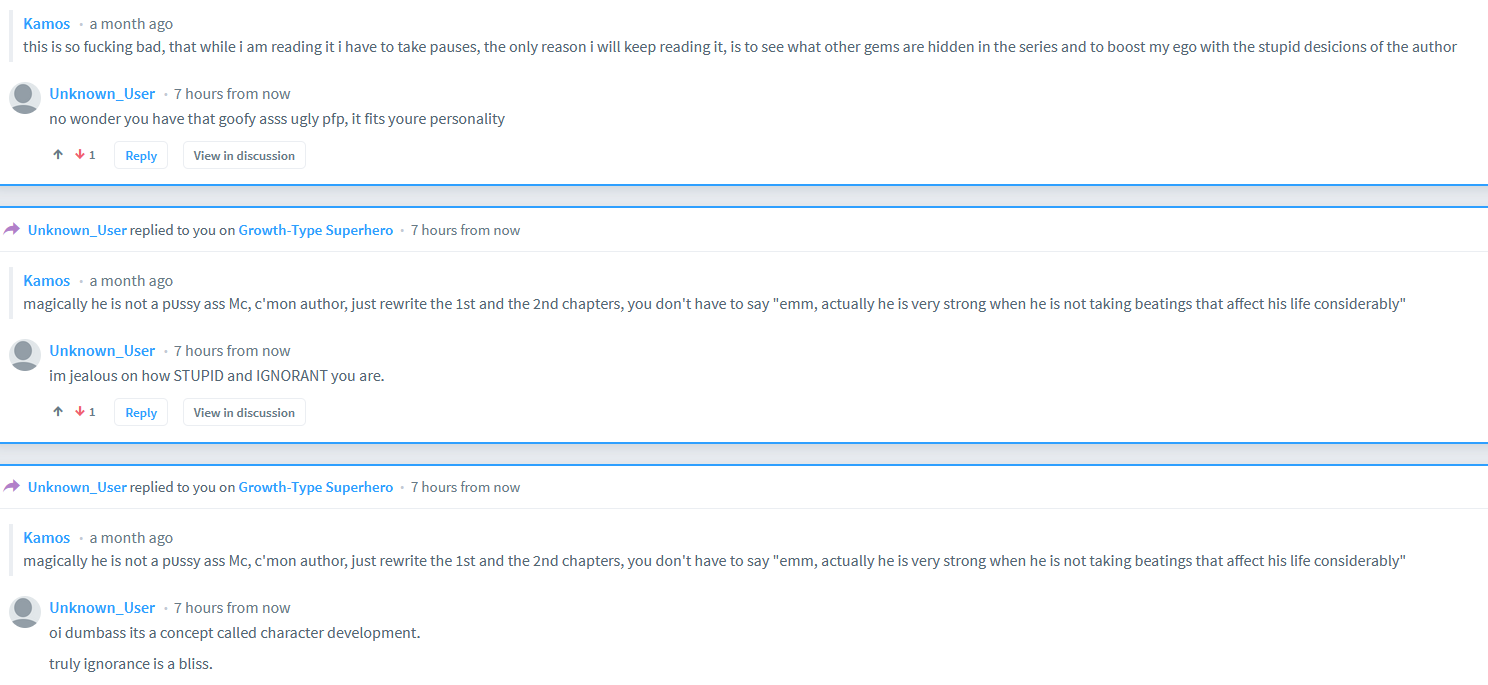This screenshot has height=685, width=1488.
Task: Open Growth-Type Superhero link in last notification
Action: [x=316, y=487]
